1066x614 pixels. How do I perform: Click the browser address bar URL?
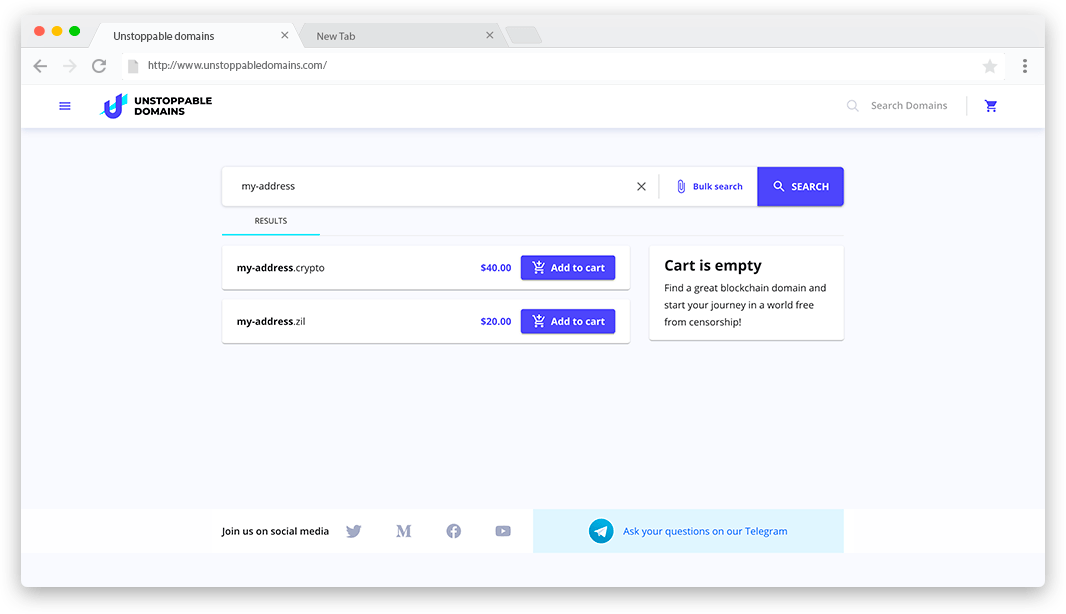point(237,65)
